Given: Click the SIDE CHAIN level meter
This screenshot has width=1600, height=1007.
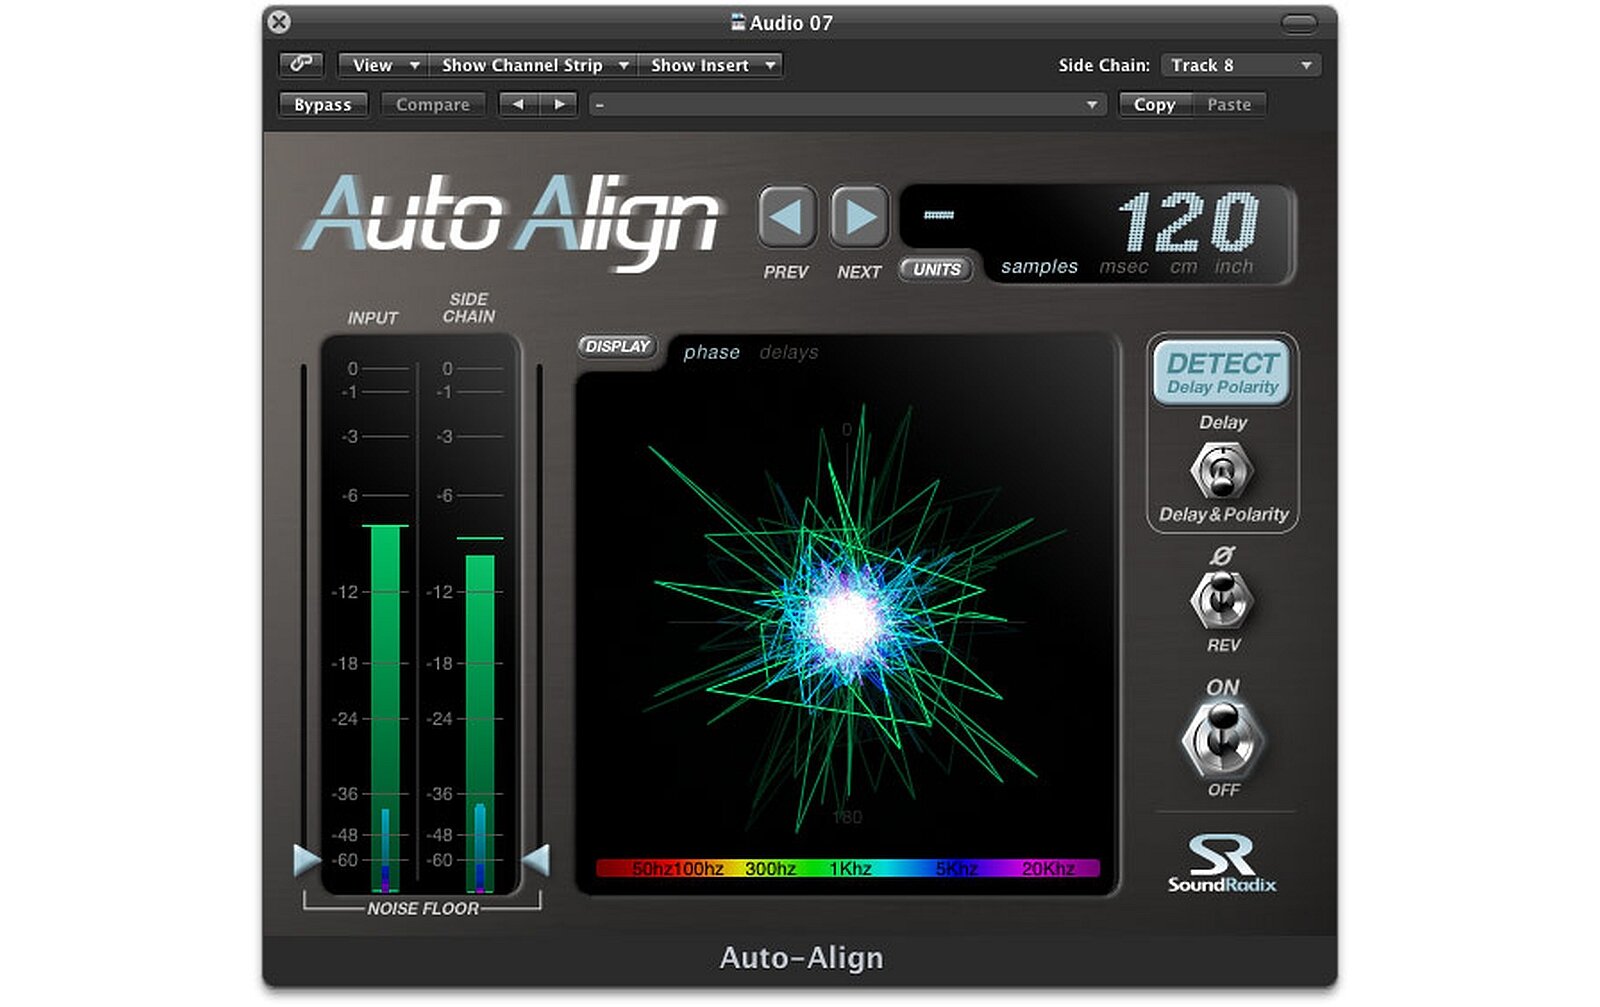Looking at the screenshot, I should pos(480,715).
